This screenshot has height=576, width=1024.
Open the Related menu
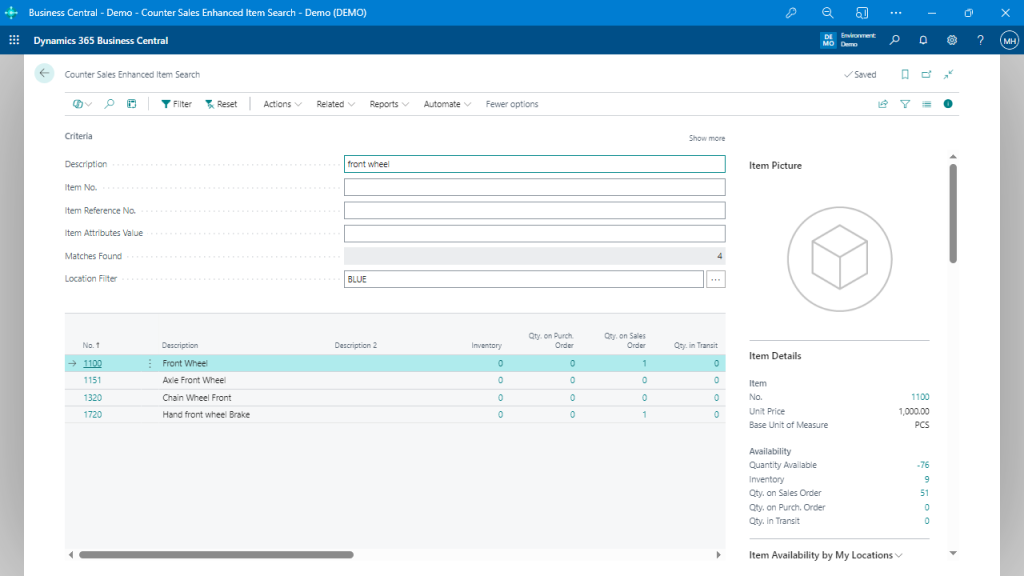tap(335, 103)
